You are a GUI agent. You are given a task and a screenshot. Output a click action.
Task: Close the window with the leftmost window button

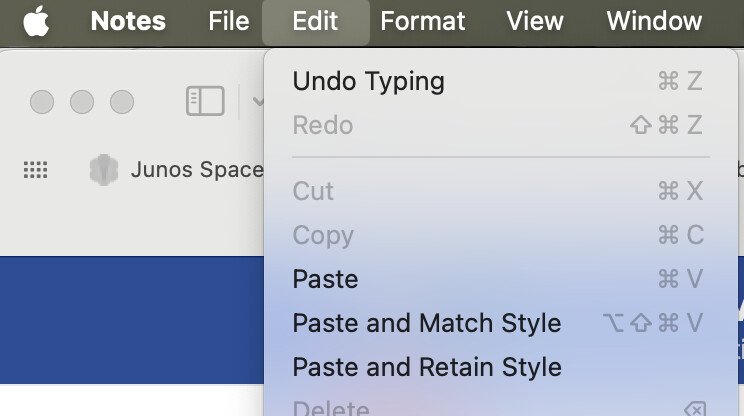point(42,102)
